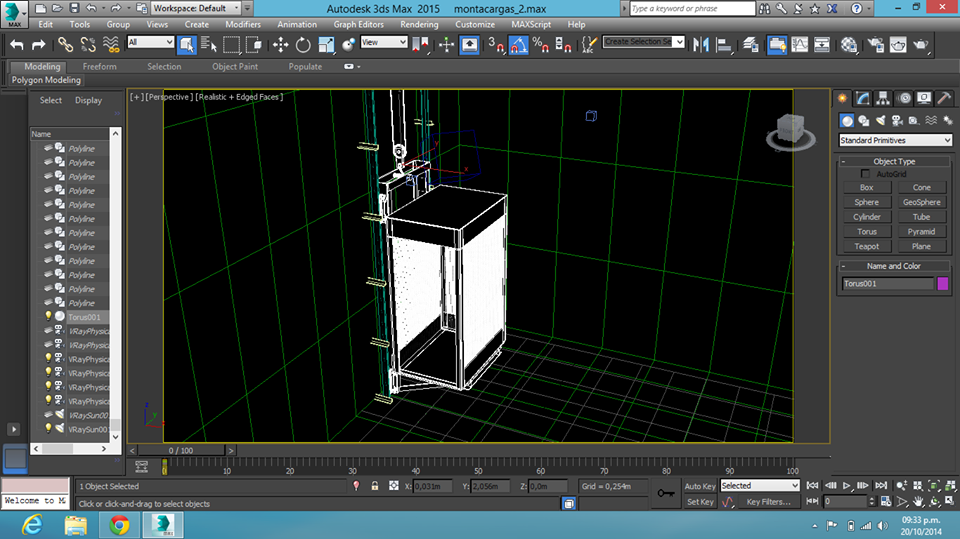Image resolution: width=960 pixels, height=539 pixels.
Task: Expand the Reference Coordinate System View dropdown
Action: pos(384,42)
